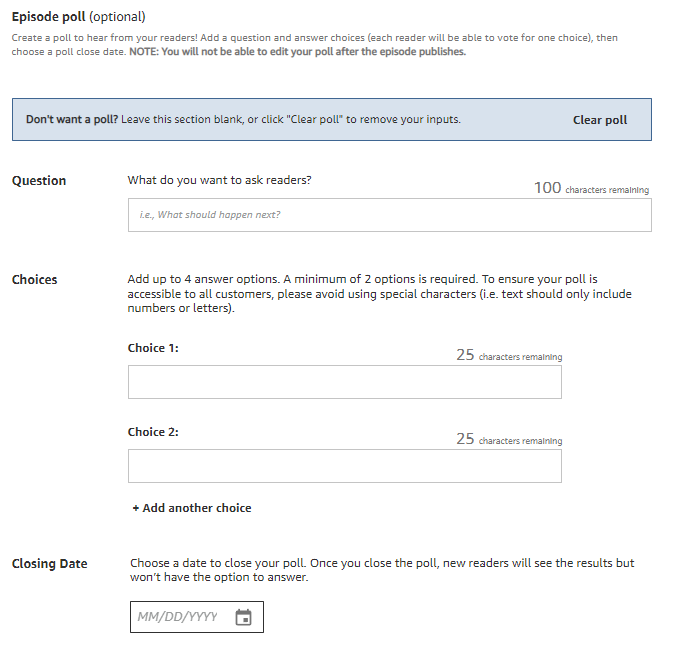Click the "Choice 1:" field label

pos(153,348)
